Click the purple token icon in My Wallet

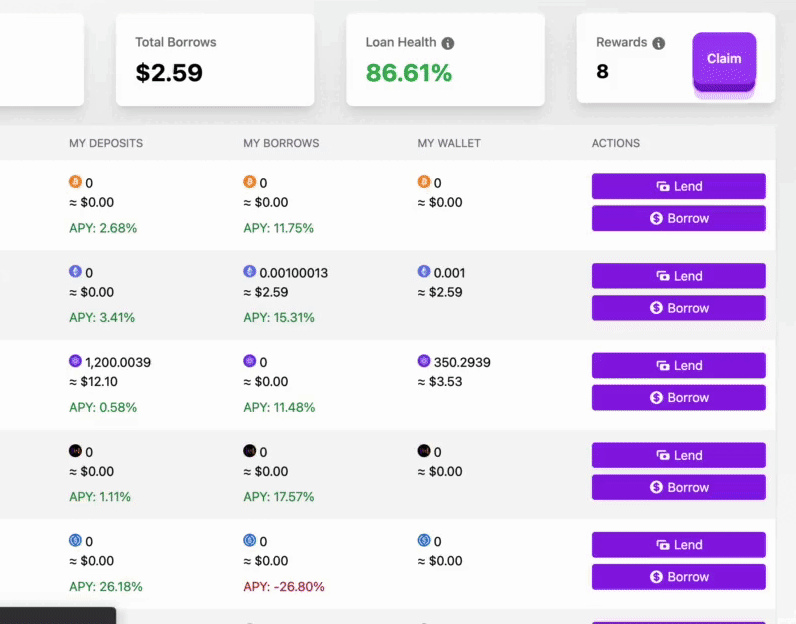424,361
